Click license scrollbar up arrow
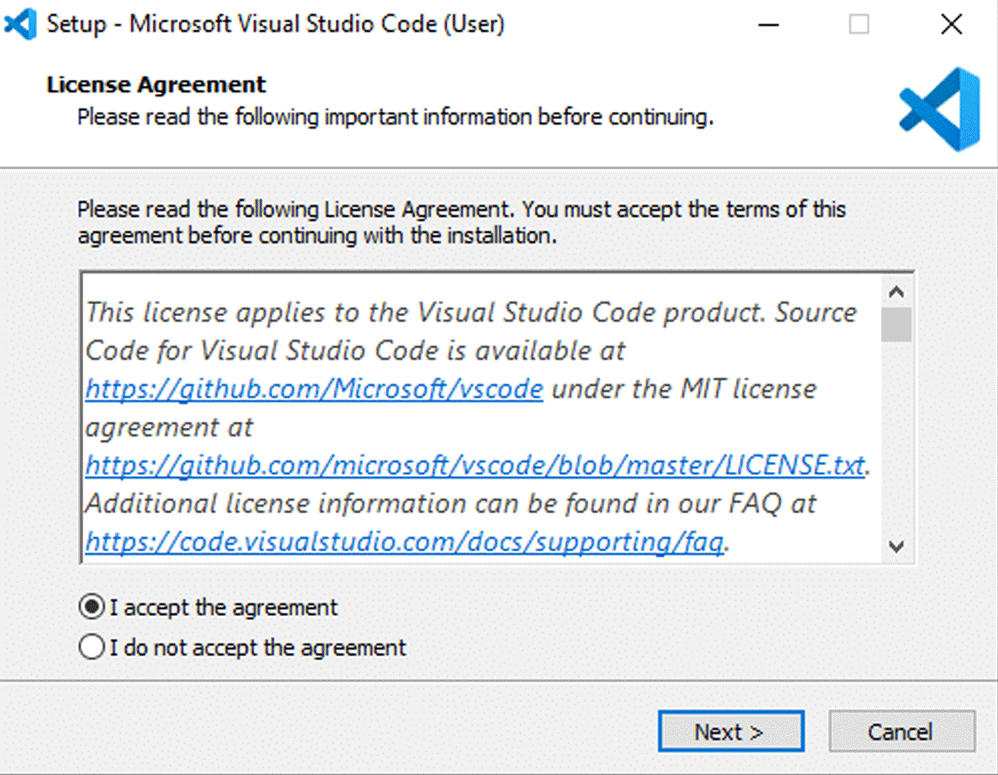The height and width of the screenshot is (775, 998). tap(897, 292)
